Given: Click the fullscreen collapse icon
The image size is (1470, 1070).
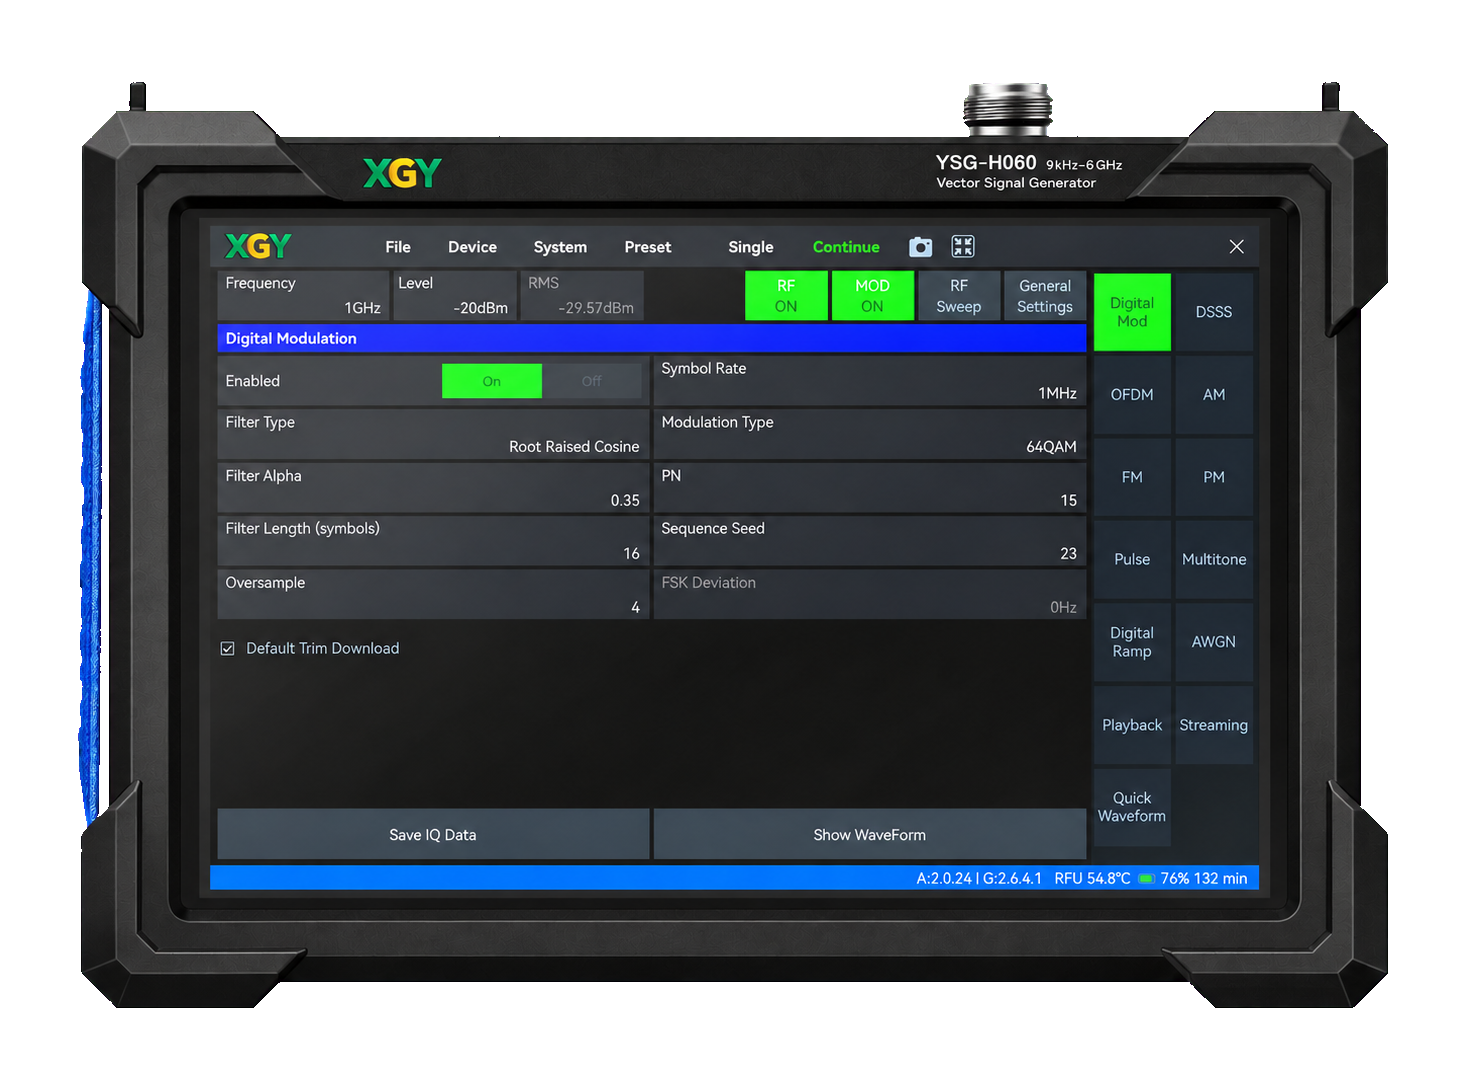Looking at the screenshot, I should pos(963,247).
